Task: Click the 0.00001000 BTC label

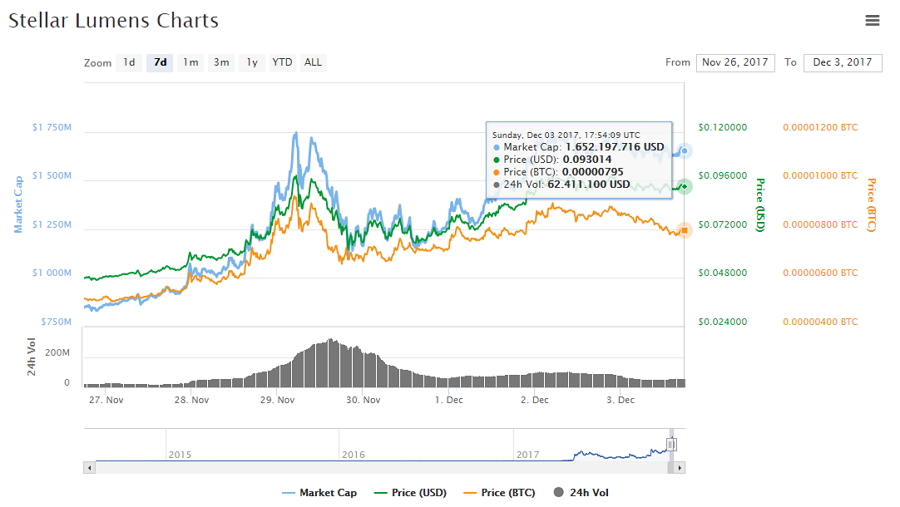Action: point(820,176)
